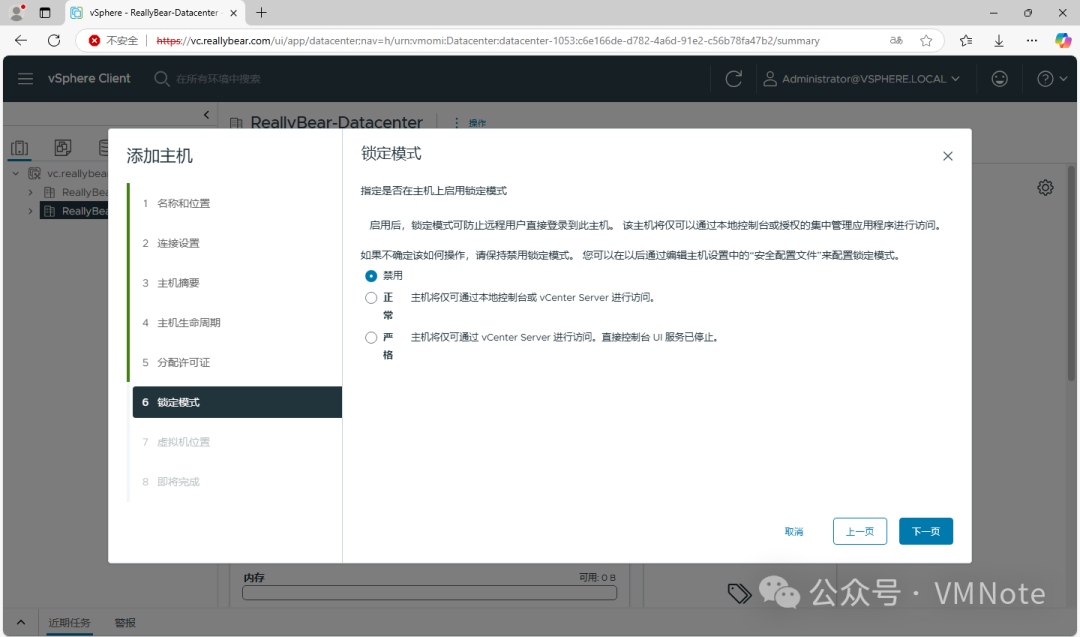This screenshot has height=637, width=1080.
Task: Open the VMs and Templates inventory icon
Action: pos(63,147)
